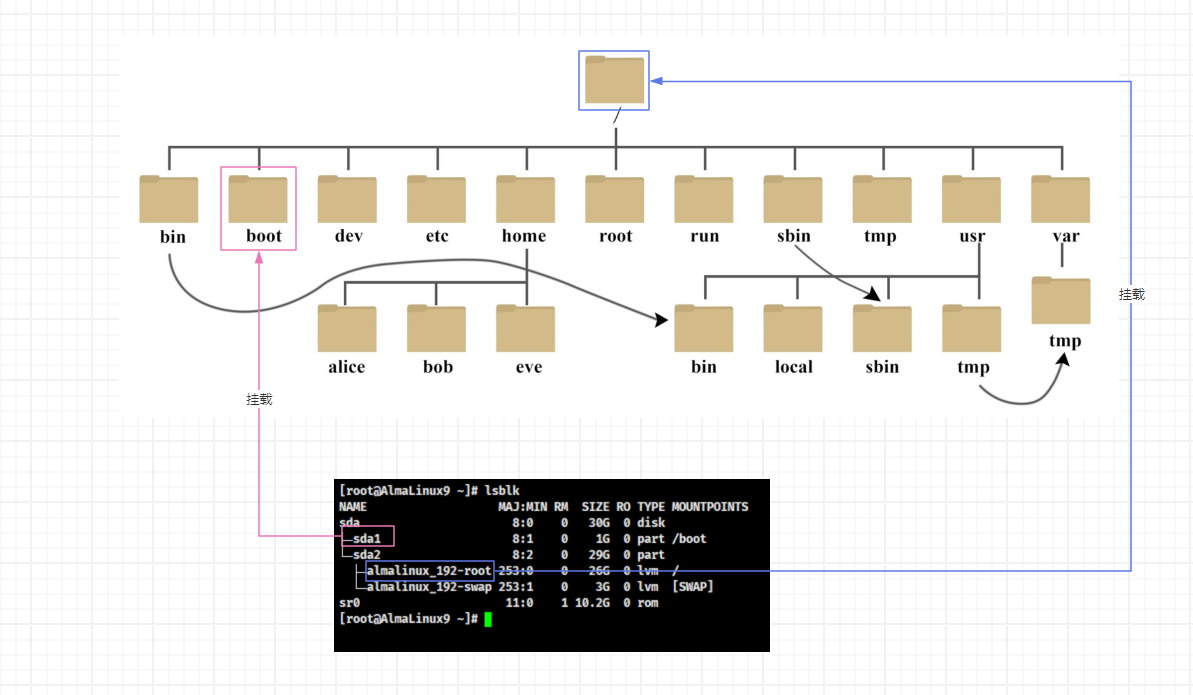
Task: Select the tmp folder beneath var
Action: 1061,301
